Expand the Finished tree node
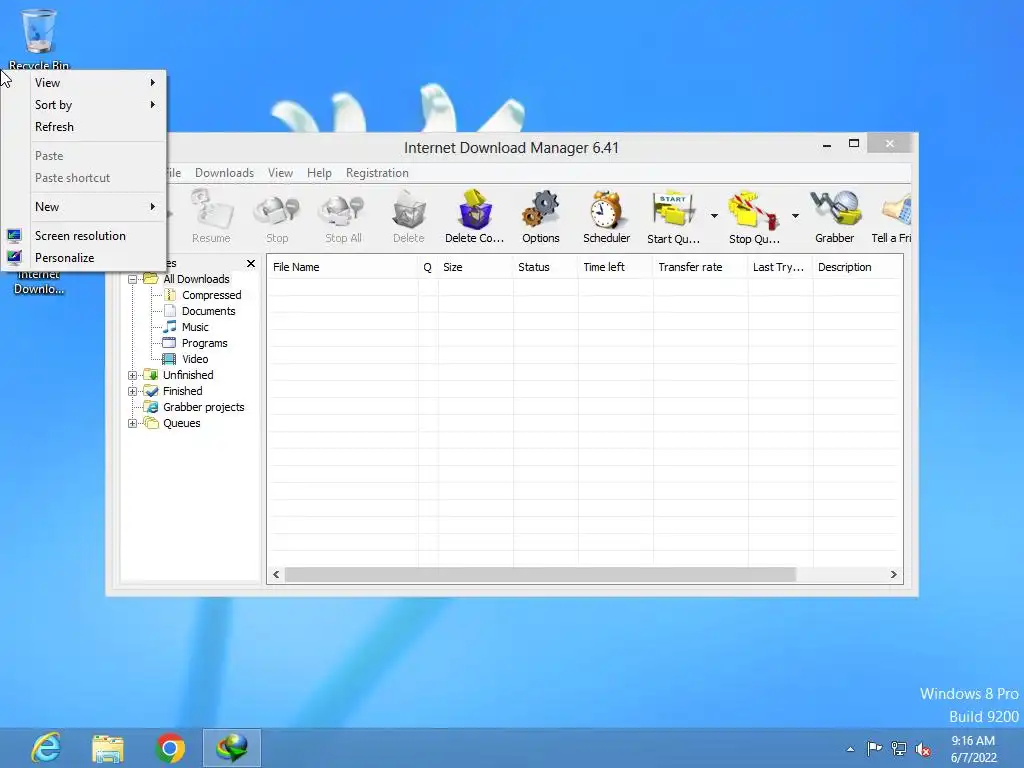Screen dimensions: 1024x768 (x=133, y=391)
